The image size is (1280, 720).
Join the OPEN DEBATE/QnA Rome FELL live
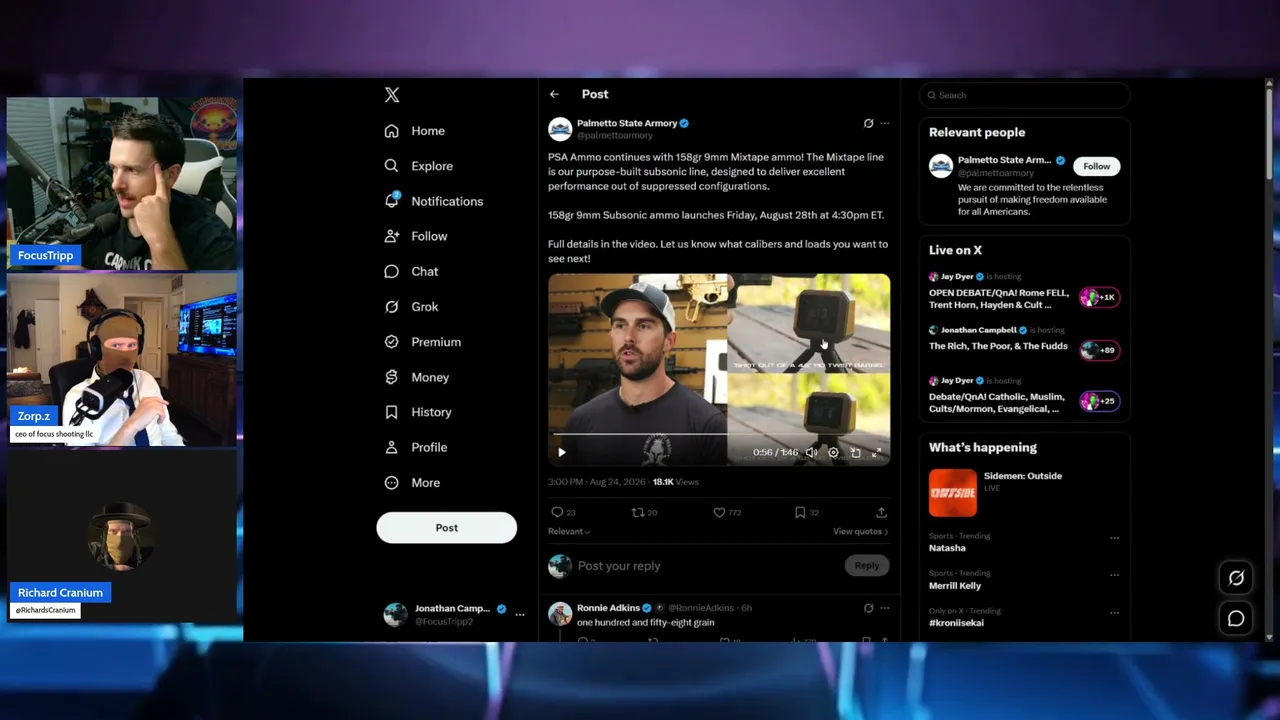[999, 299]
